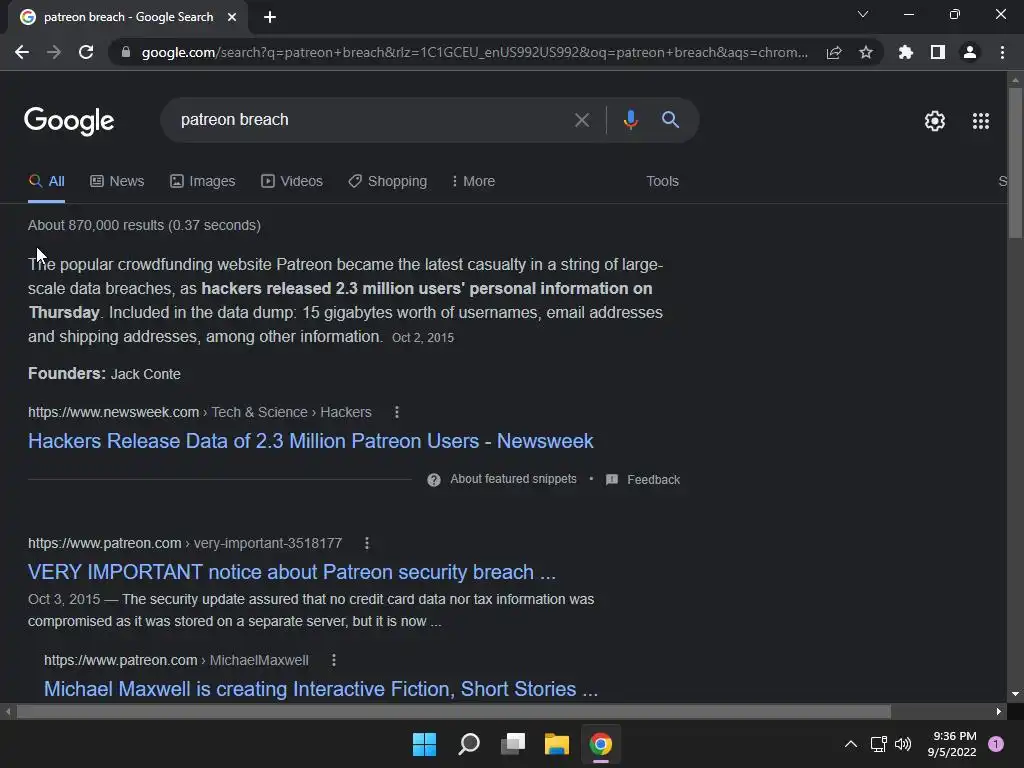Open Chrome profile avatar icon
This screenshot has height=768, width=1024.
click(x=970, y=52)
